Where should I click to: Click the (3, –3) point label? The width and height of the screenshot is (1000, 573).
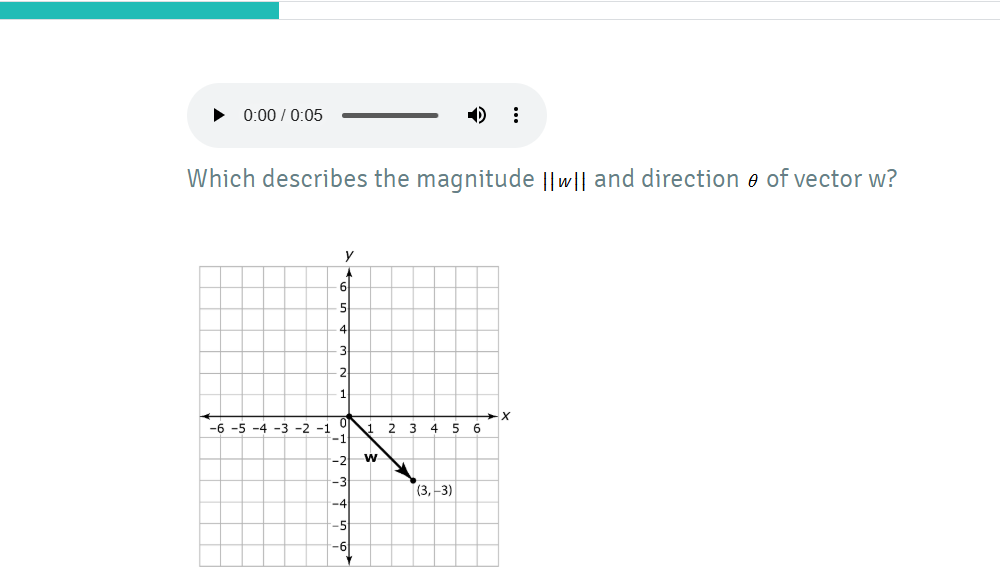[x=434, y=490]
